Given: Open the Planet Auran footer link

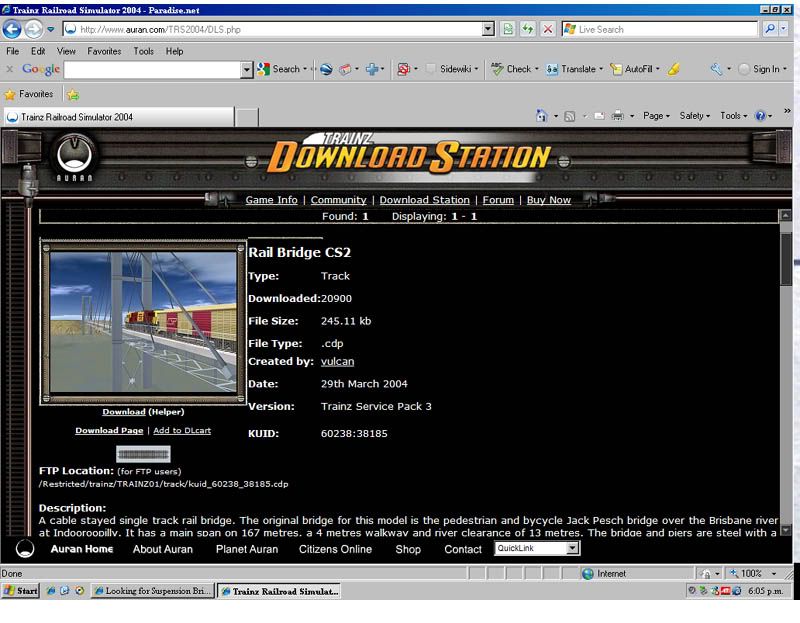Looking at the screenshot, I should 247,549.
